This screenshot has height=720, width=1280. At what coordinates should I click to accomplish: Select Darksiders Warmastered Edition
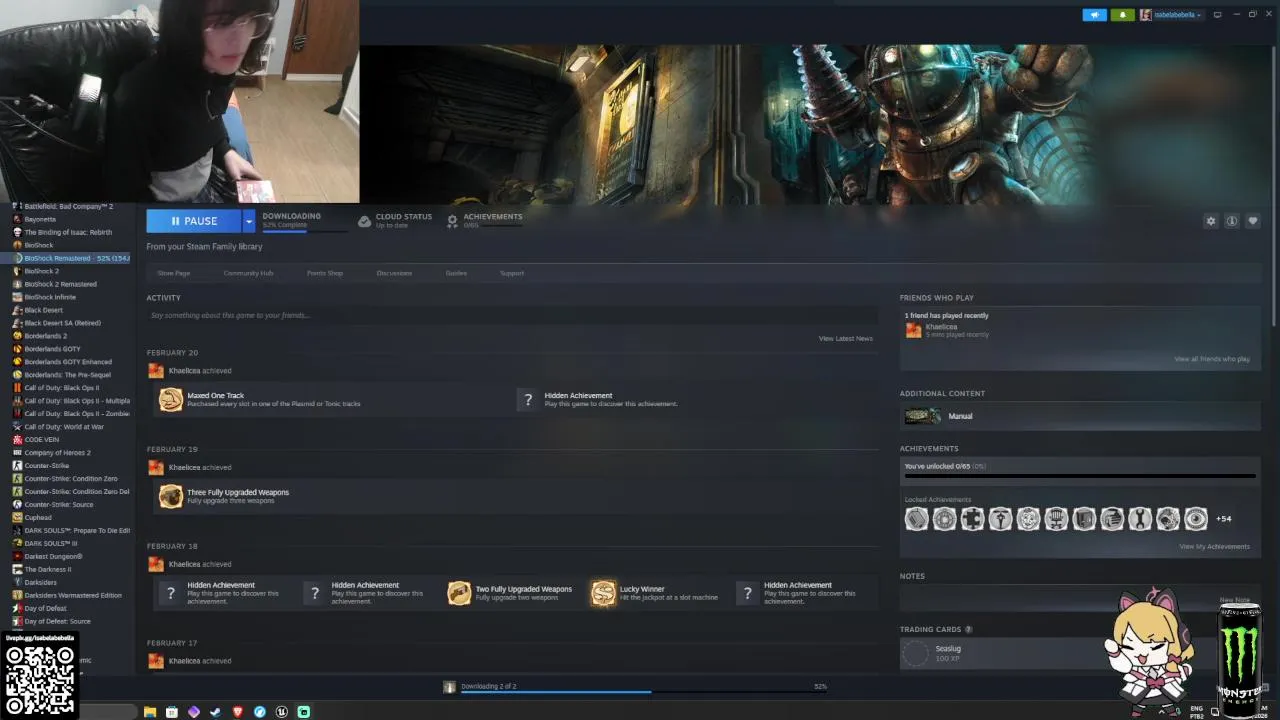(73, 596)
